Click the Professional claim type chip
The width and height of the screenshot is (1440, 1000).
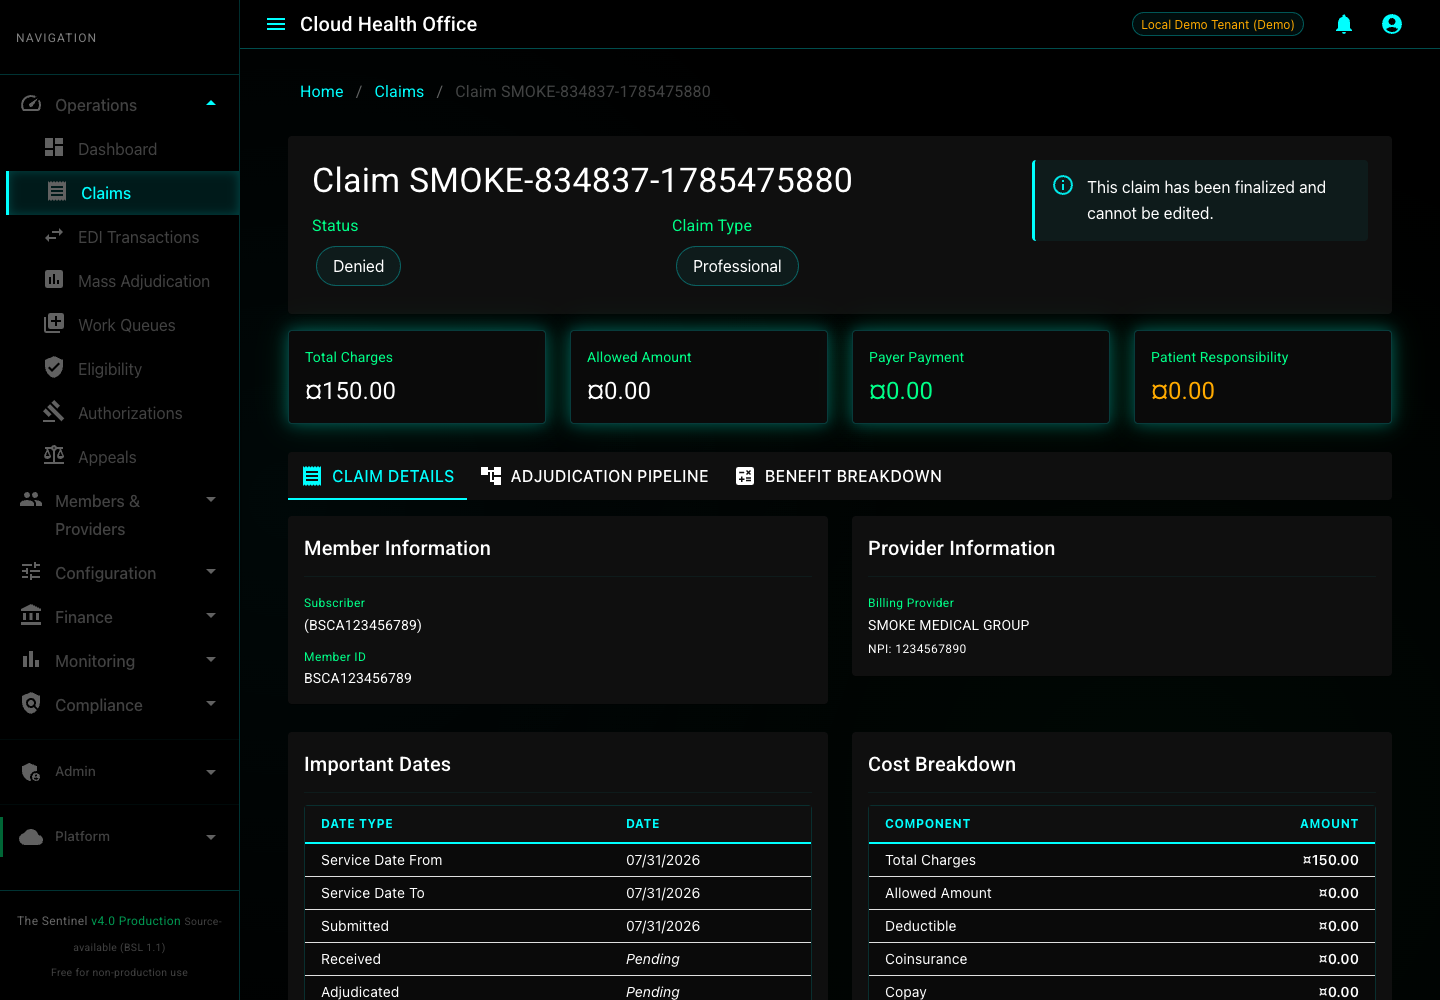coord(737,266)
